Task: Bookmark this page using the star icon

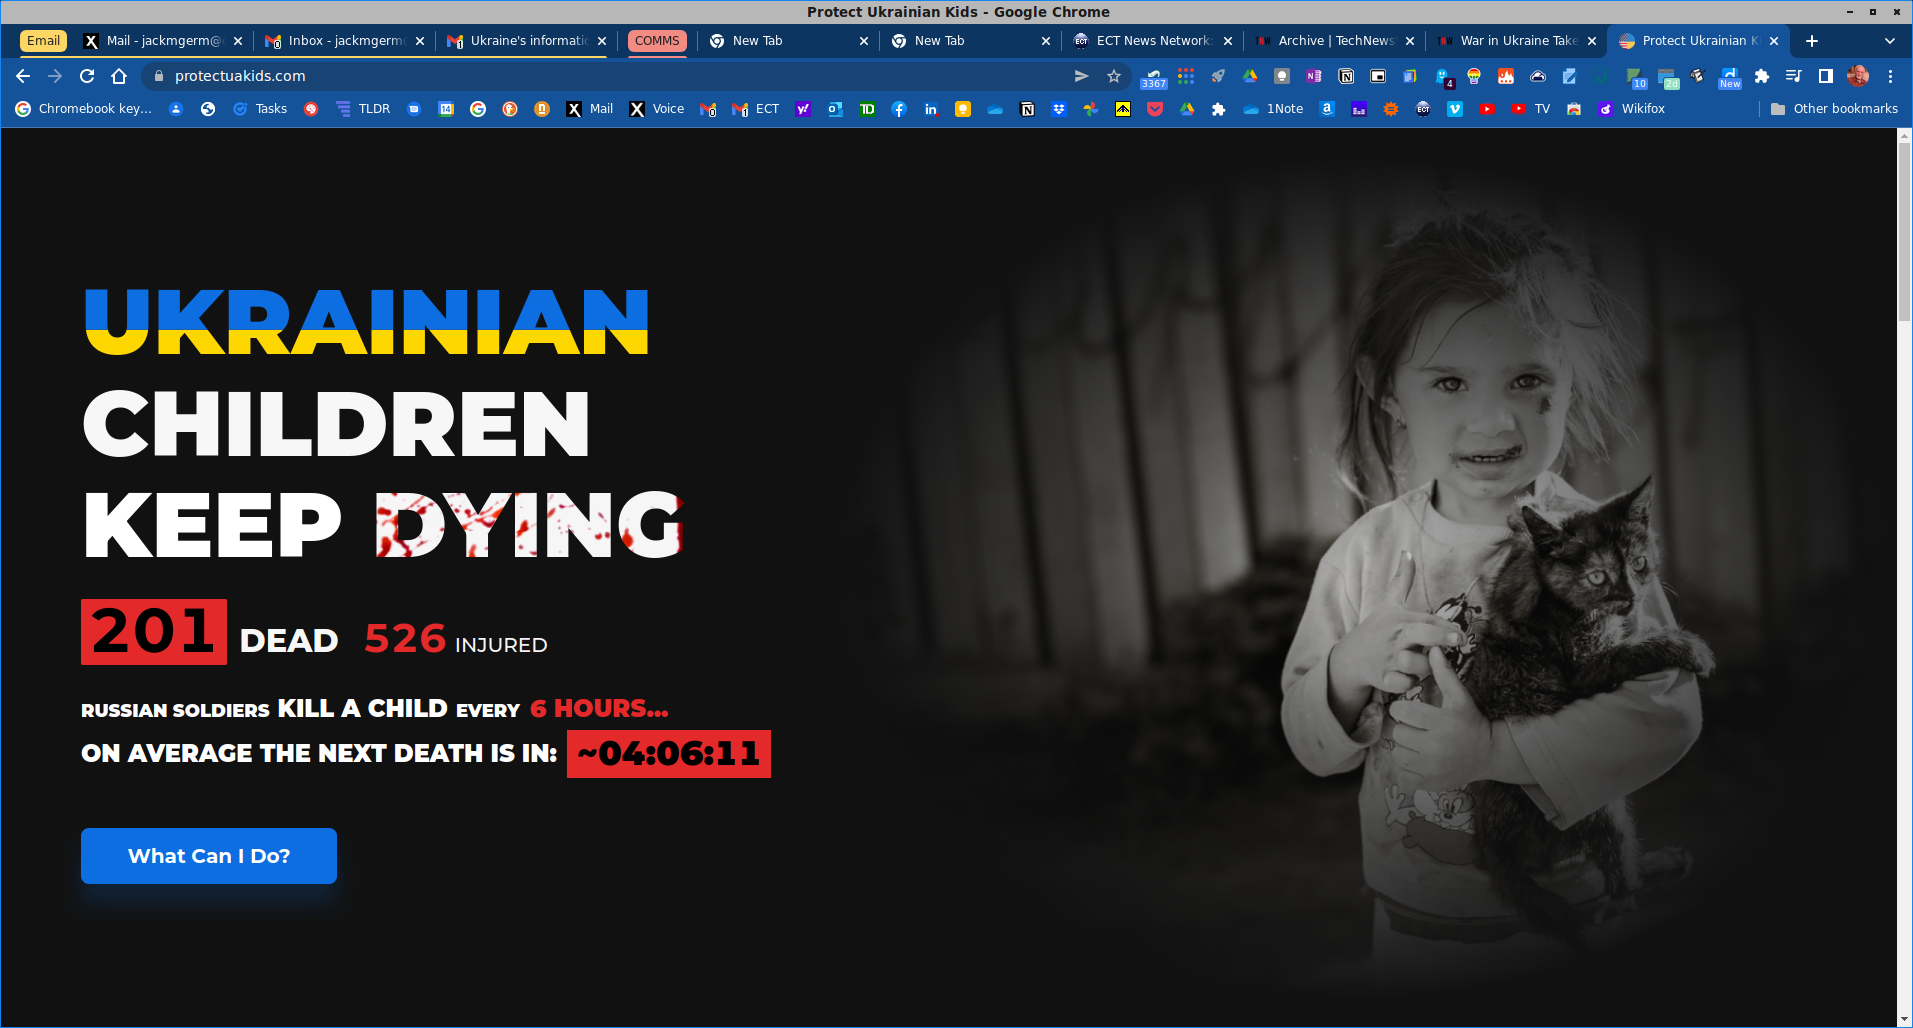Action: pos(1113,76)
